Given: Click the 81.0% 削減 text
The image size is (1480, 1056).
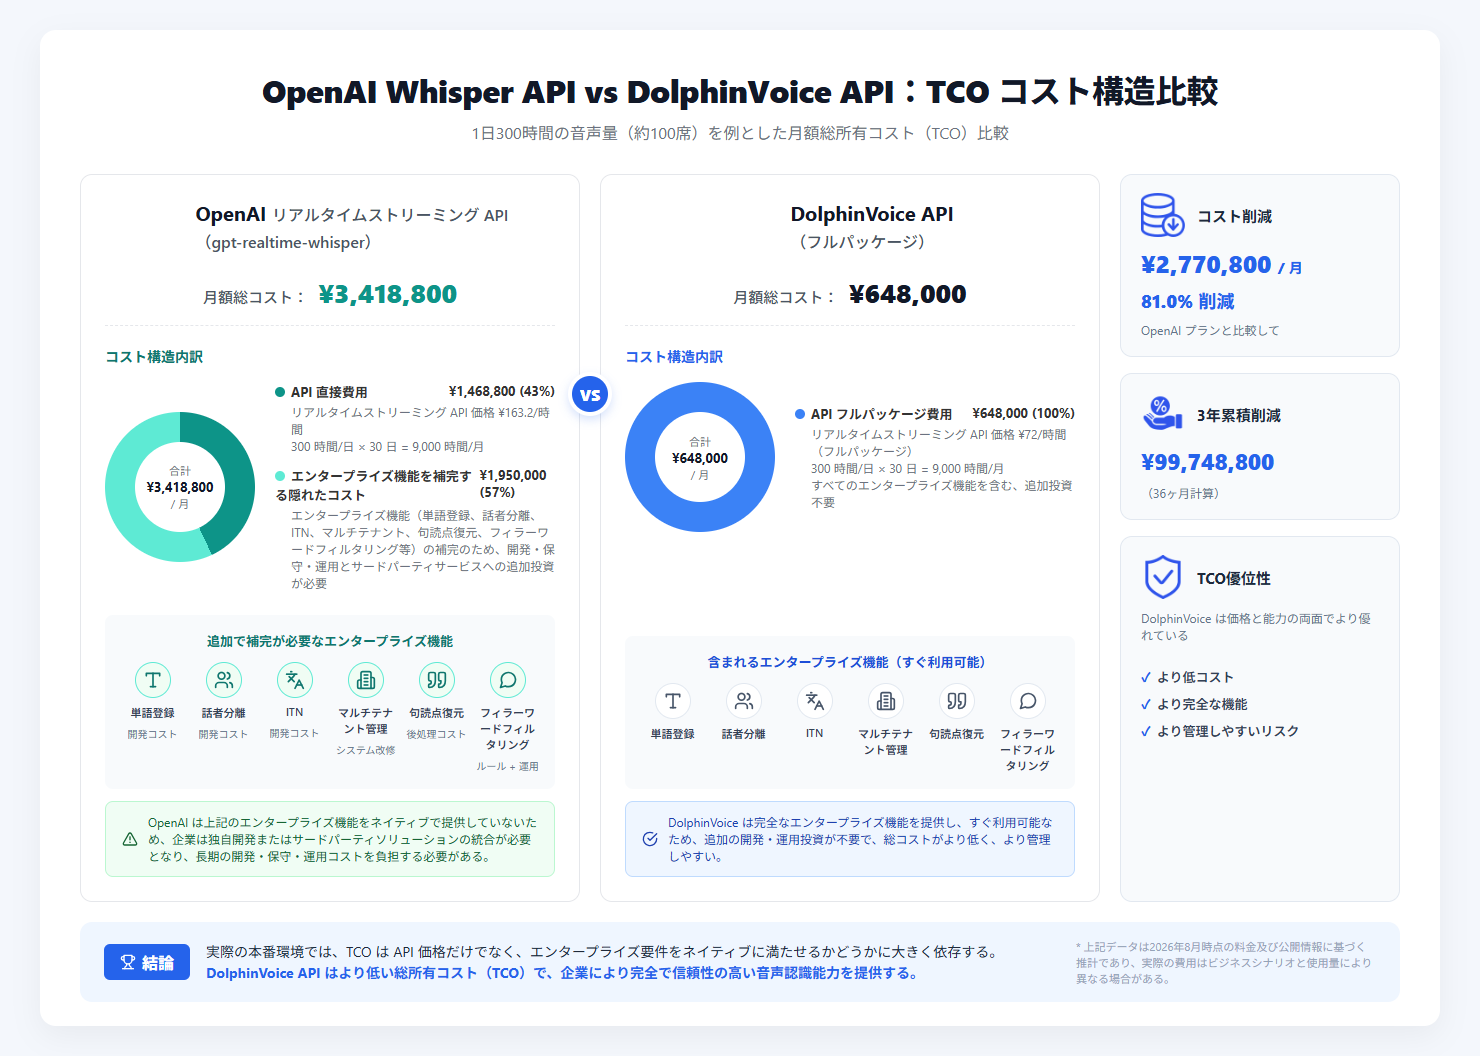Looking at the screenshot, I should click(x=1188, y=301).
